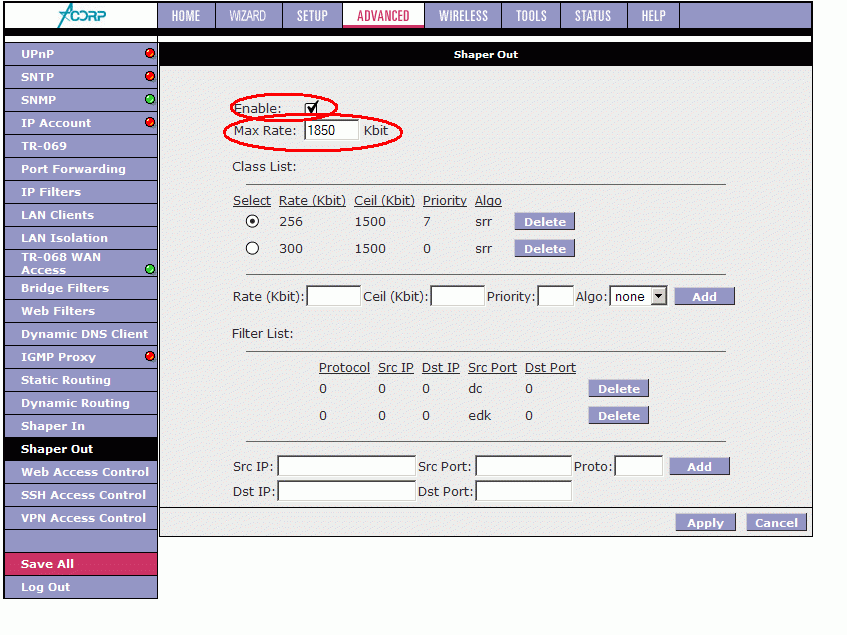This screenshot has width=847, height=635.
Task: Select the class with rate 300
Action: (252, 248)
